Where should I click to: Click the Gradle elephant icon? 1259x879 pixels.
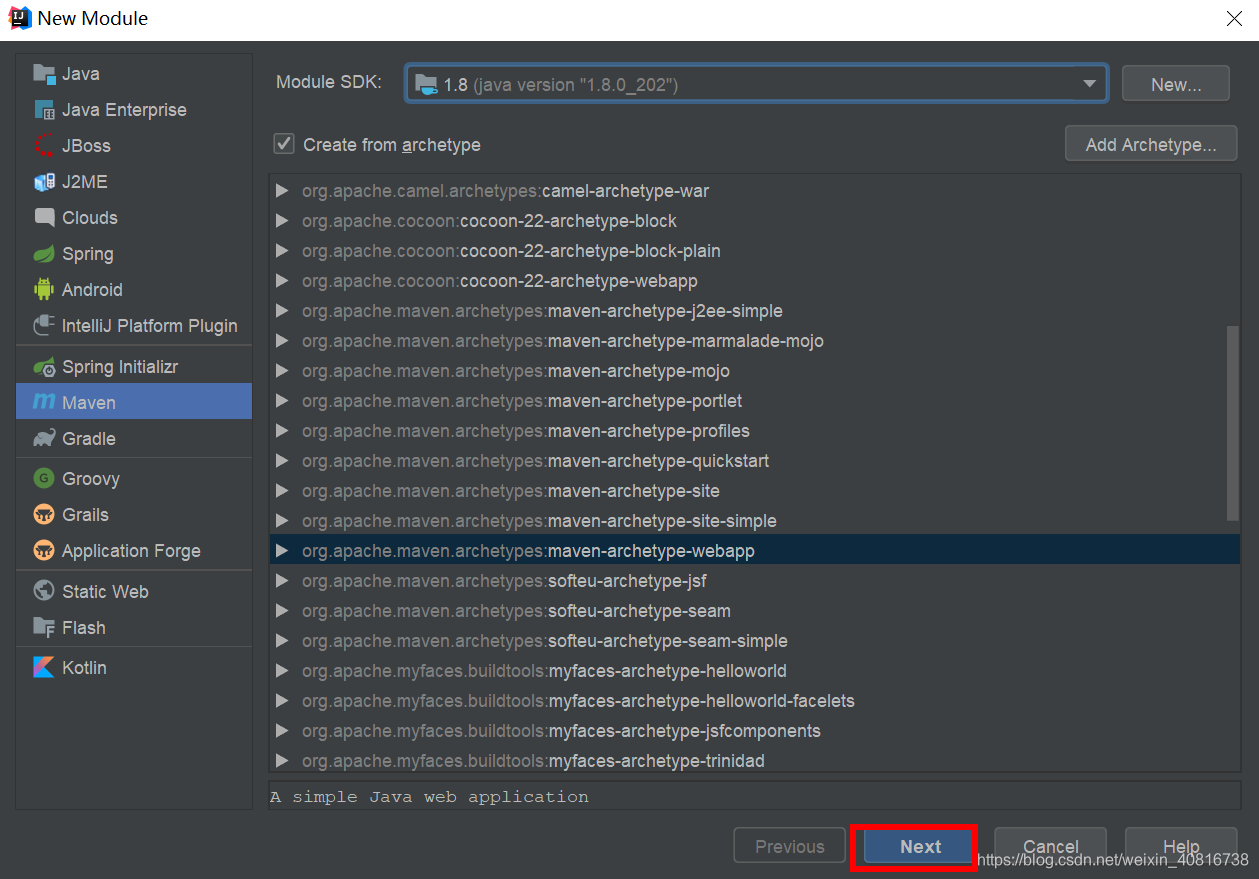pyautogui.click(x=43, y=439)
